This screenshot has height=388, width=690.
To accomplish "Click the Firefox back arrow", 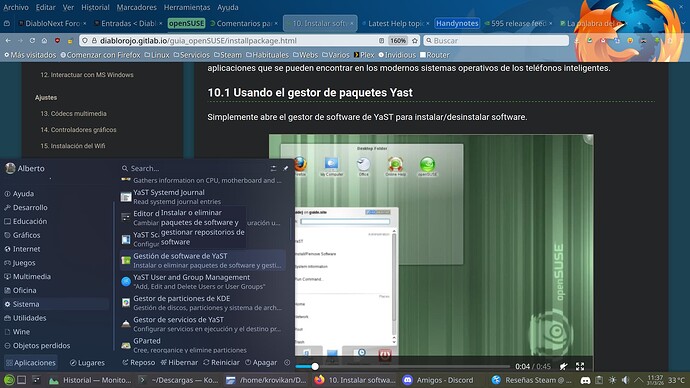I will [8, 40].
